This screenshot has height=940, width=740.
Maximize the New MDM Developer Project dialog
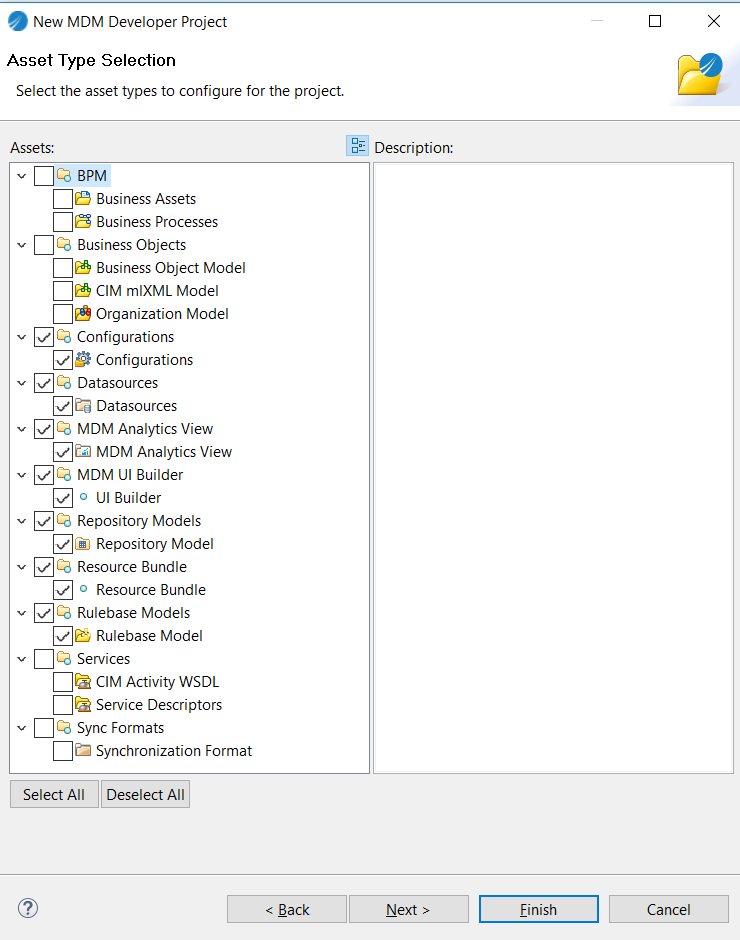click(655, 21)
